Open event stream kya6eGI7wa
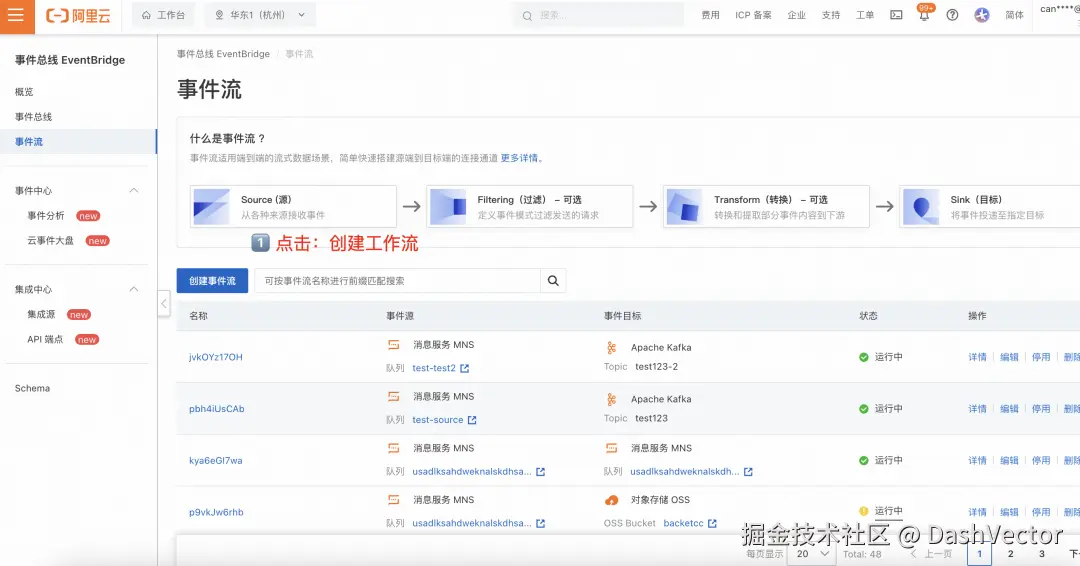Image resolution: width=1080 pixels, height=566 pixels. tap(216, 460)
